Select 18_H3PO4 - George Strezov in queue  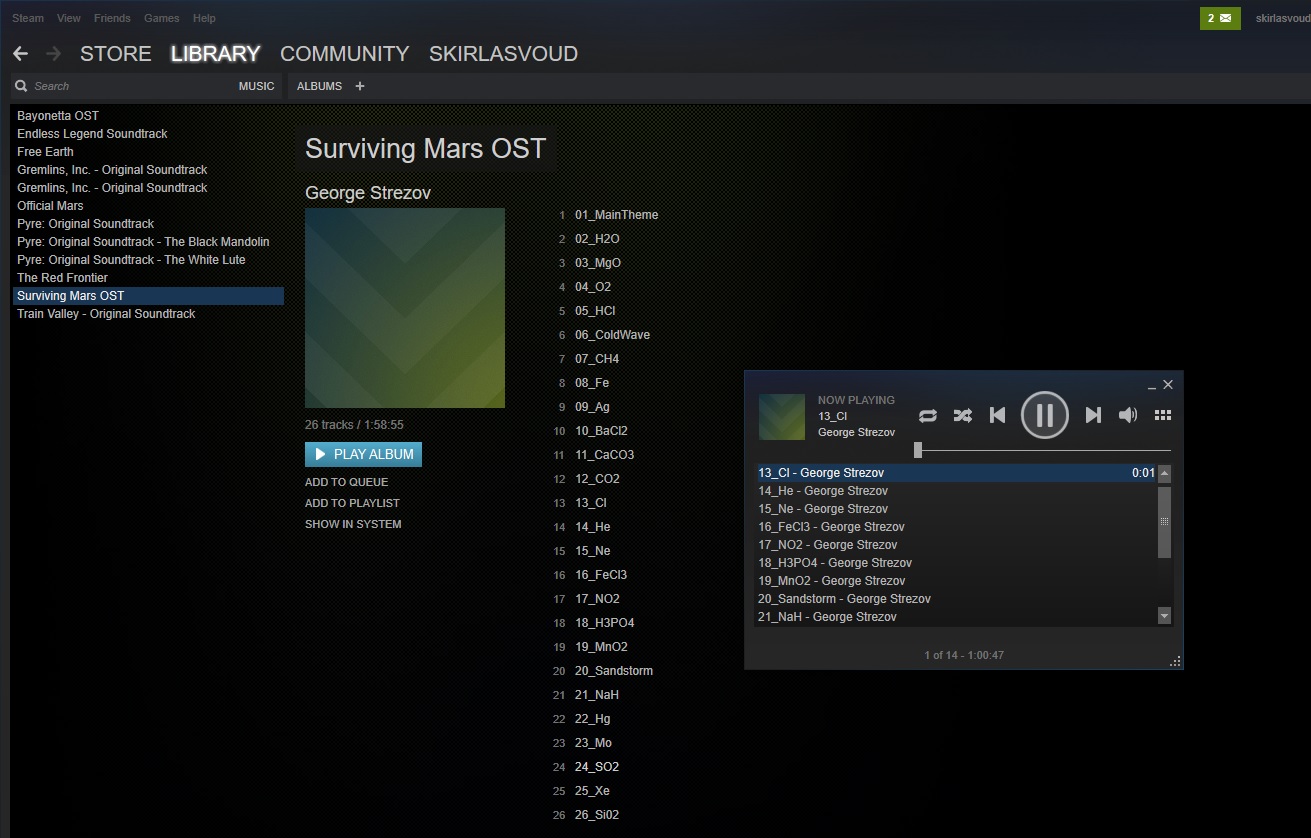pos(956,563)
